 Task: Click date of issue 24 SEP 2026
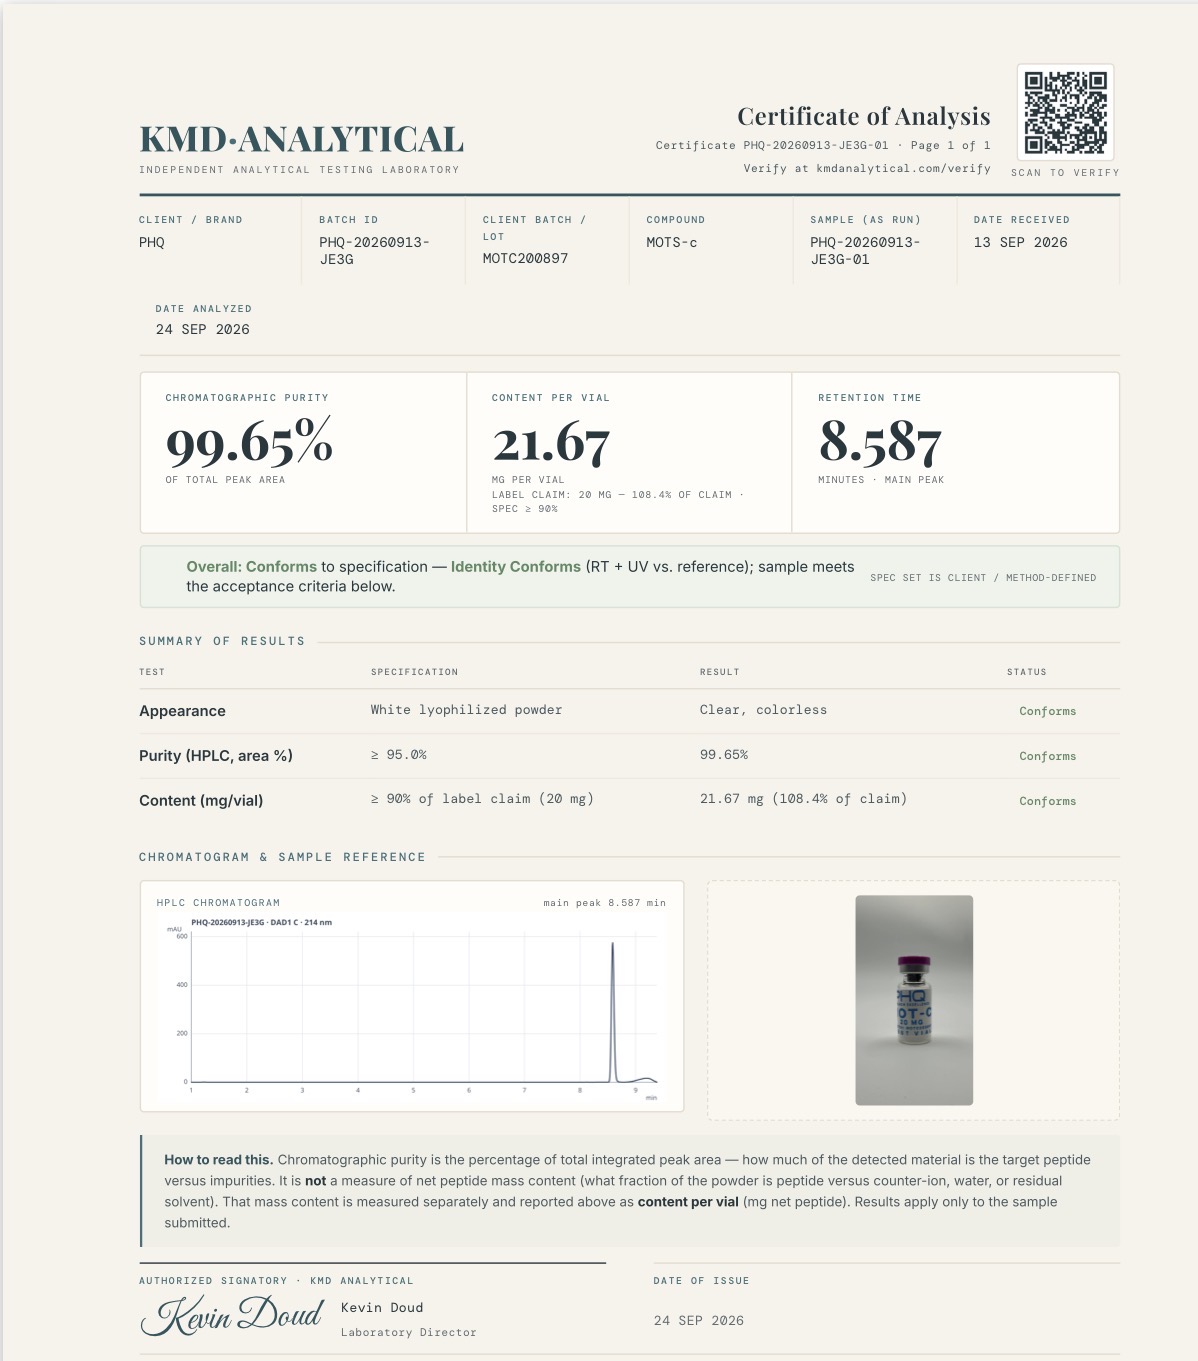pyautogui.click(x=698, y=1320)
